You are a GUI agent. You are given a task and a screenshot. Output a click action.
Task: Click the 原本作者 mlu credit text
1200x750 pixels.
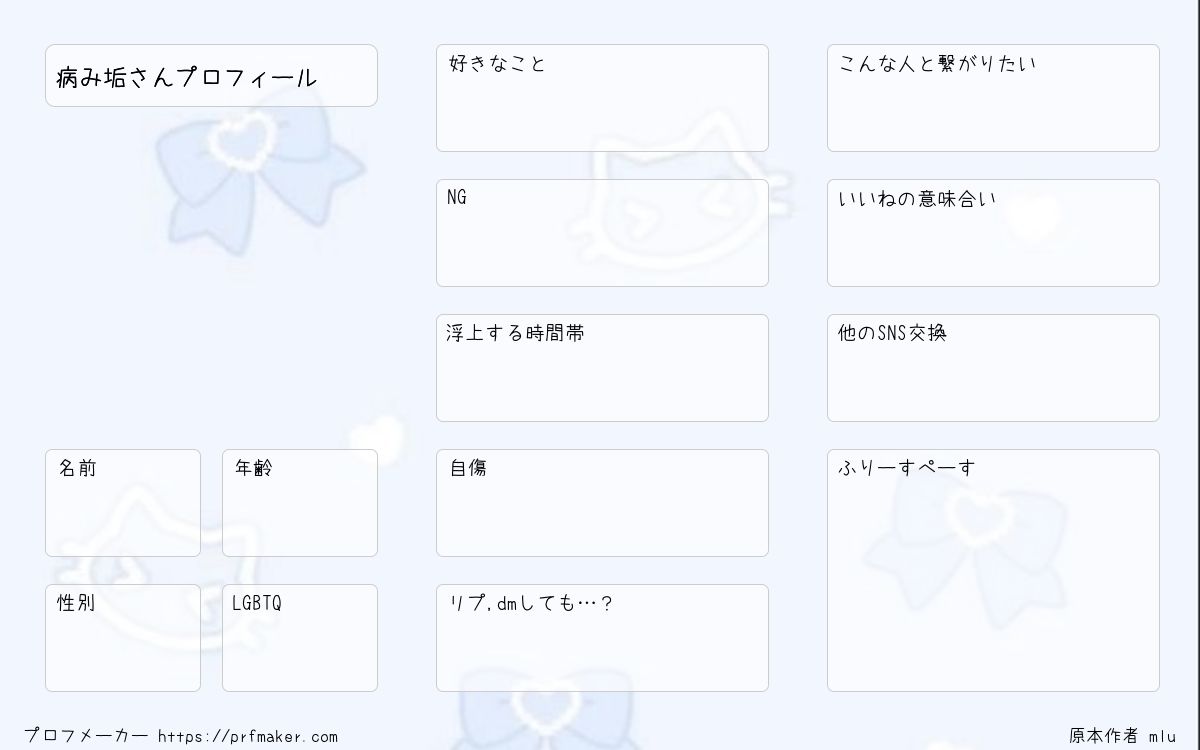pos(1122,736)
